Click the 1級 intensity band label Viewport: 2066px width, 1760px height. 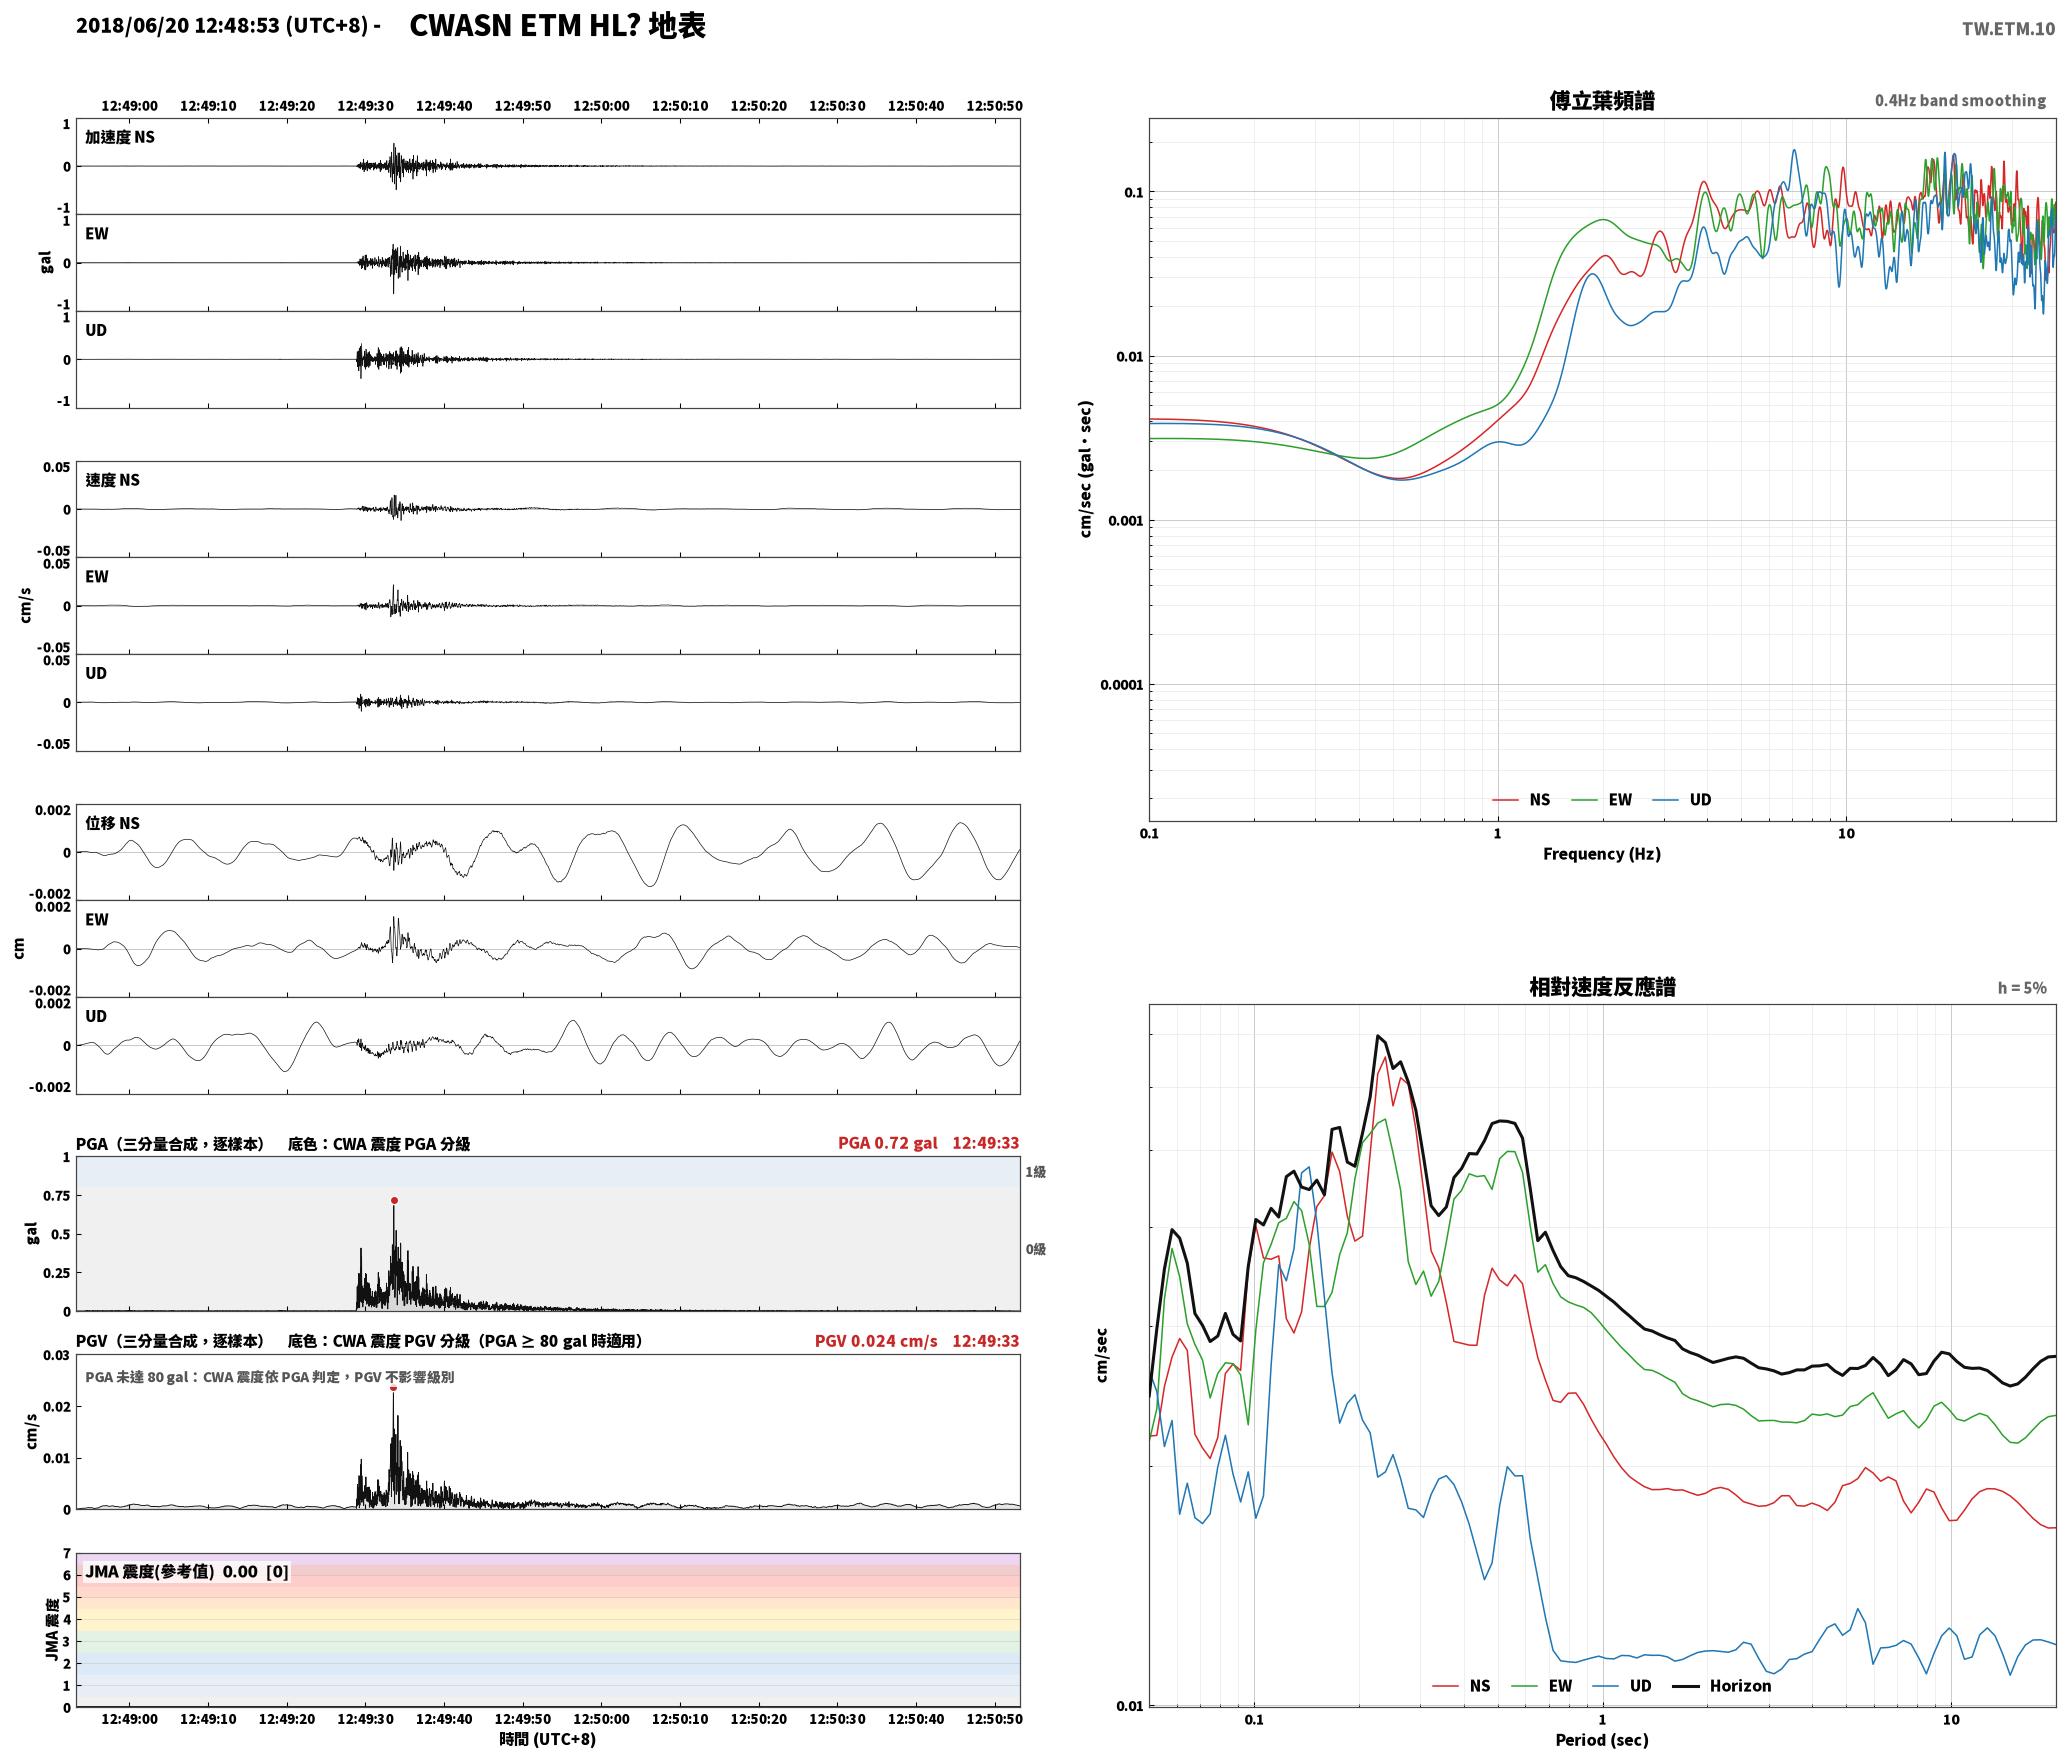1035,1171
